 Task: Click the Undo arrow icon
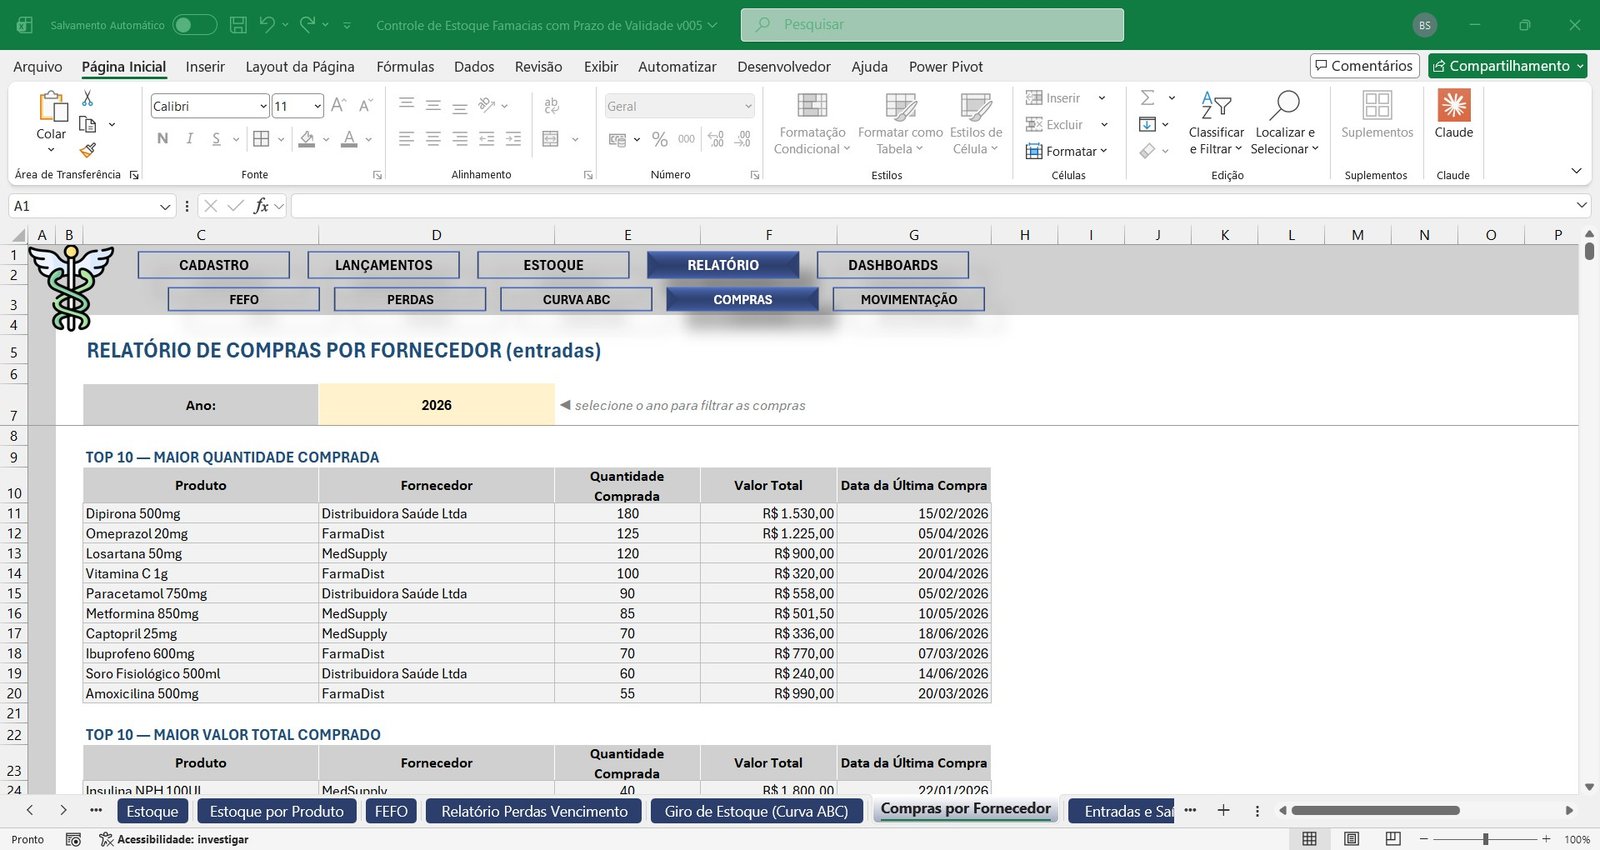point(266,25)
